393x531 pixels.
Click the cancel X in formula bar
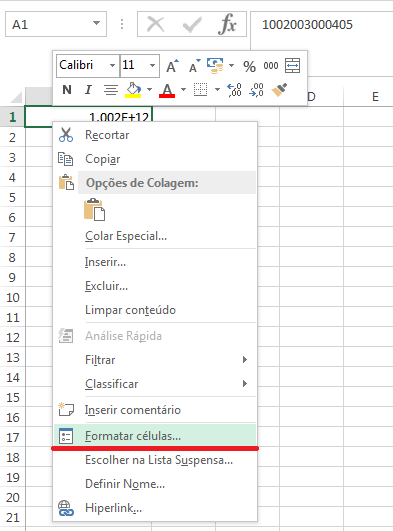[156, 24]
